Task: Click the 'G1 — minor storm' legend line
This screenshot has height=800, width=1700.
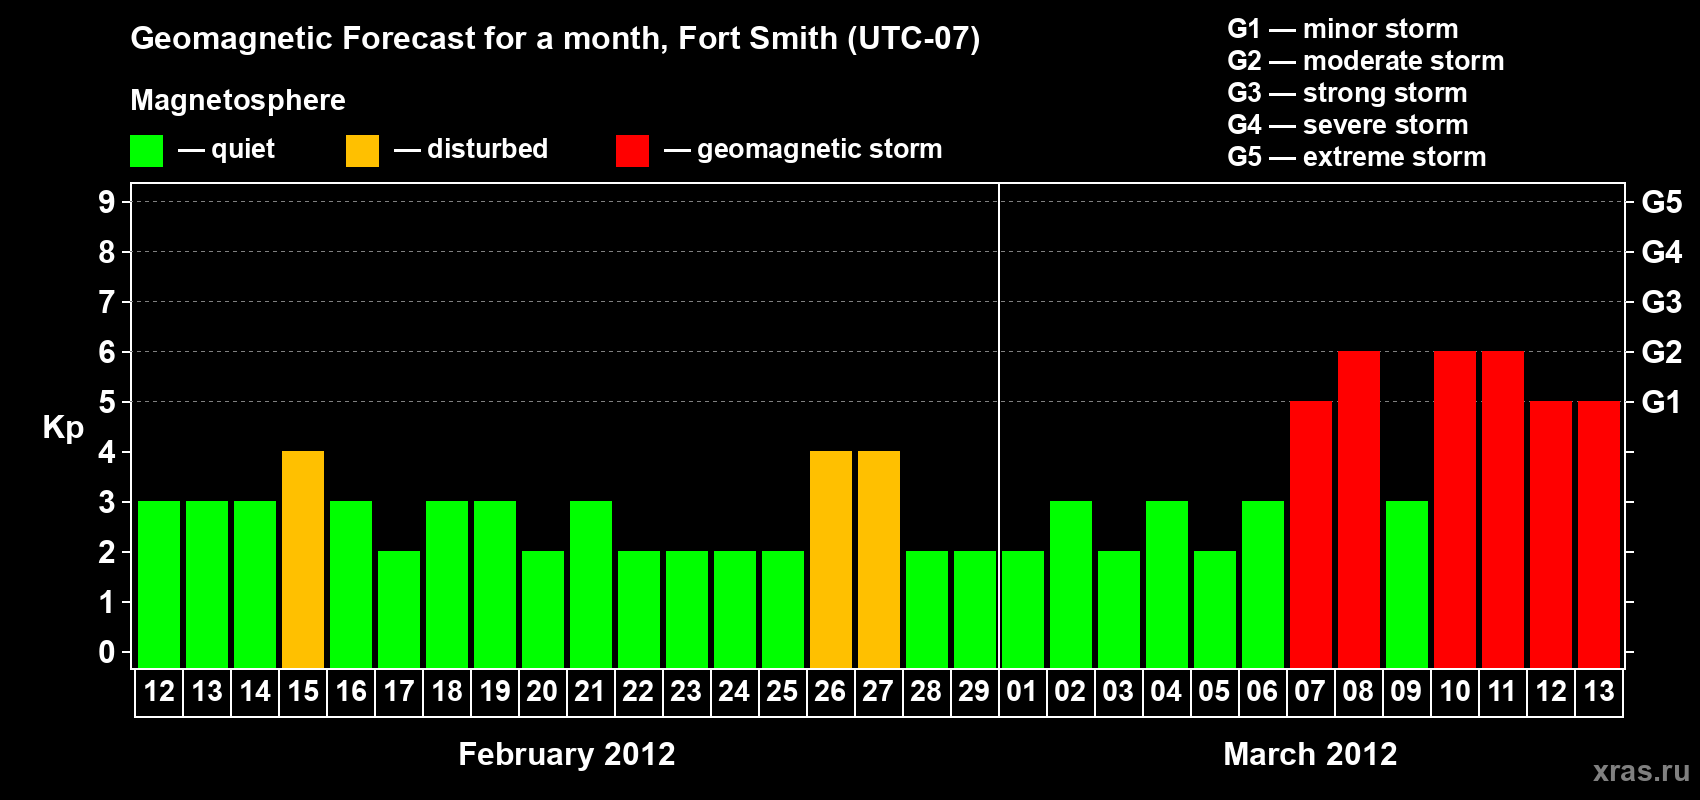Action: [1343, 29]
